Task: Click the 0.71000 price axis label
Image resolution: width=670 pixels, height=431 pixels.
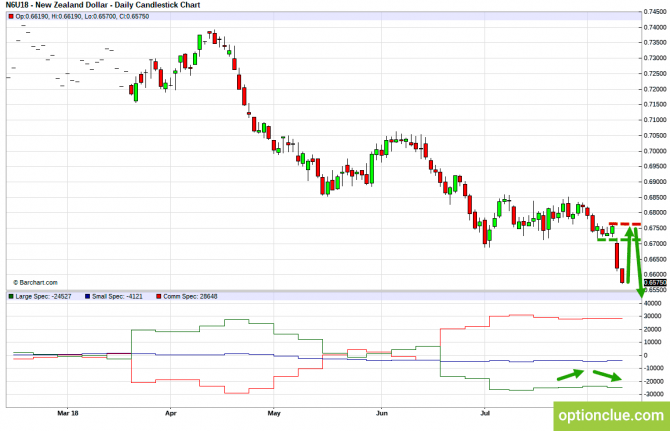Action: click(655, 120)
